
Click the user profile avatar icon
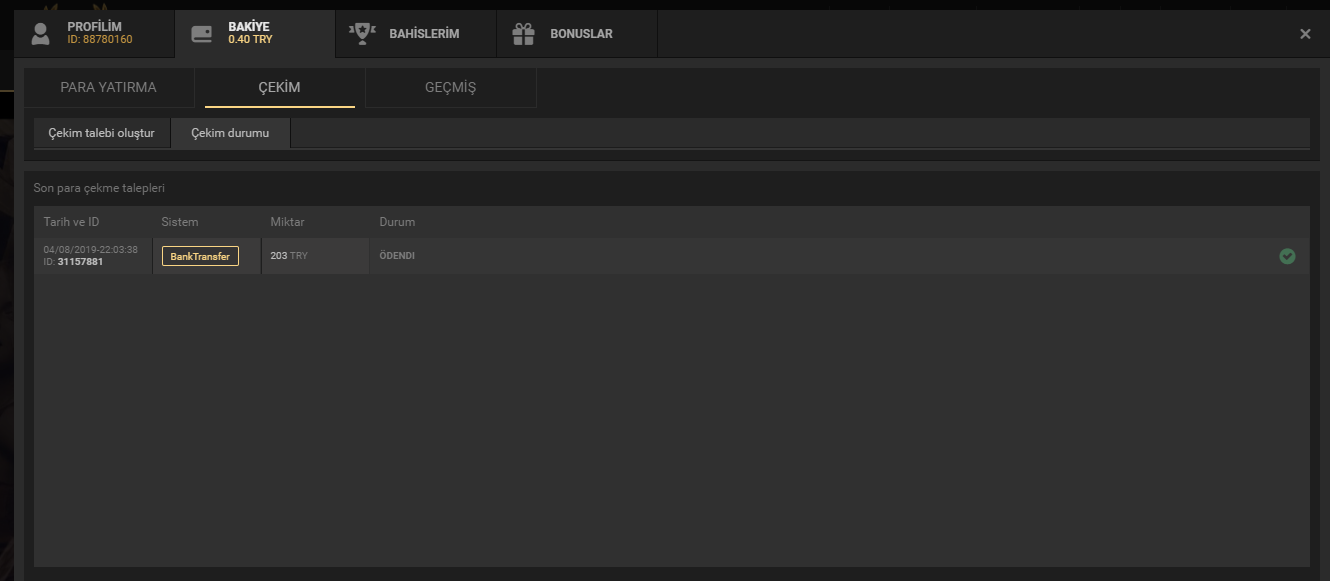[x=40, y=34]
